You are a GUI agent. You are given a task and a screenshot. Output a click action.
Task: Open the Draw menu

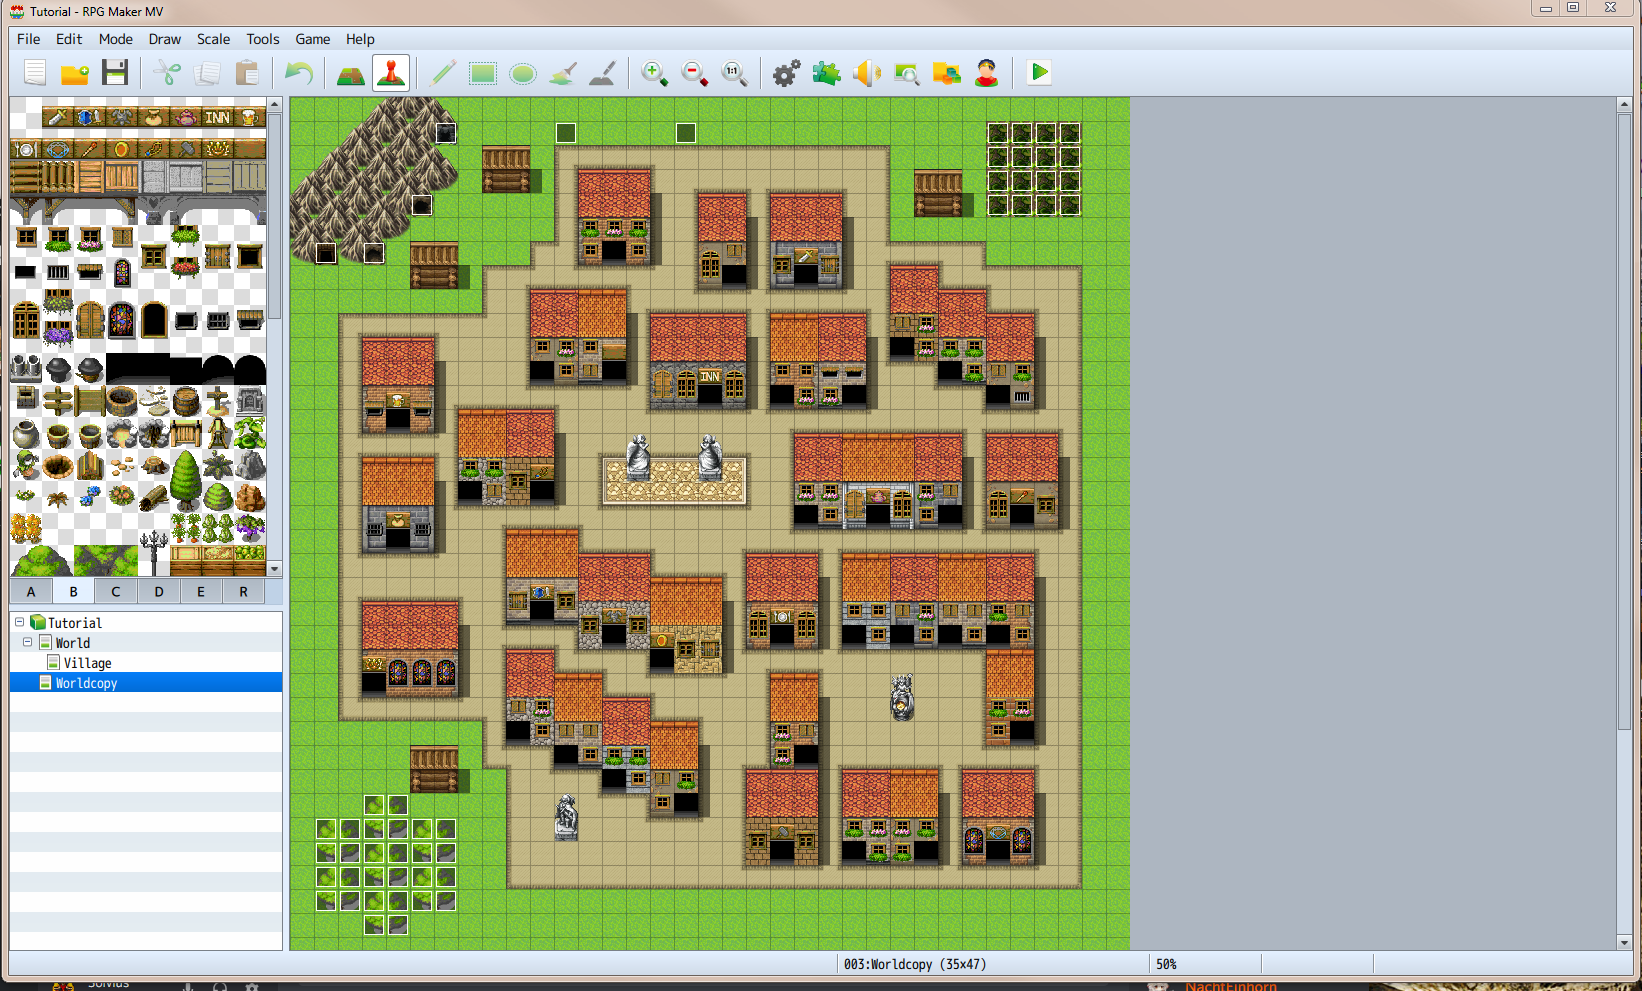[x=165, y=39]
